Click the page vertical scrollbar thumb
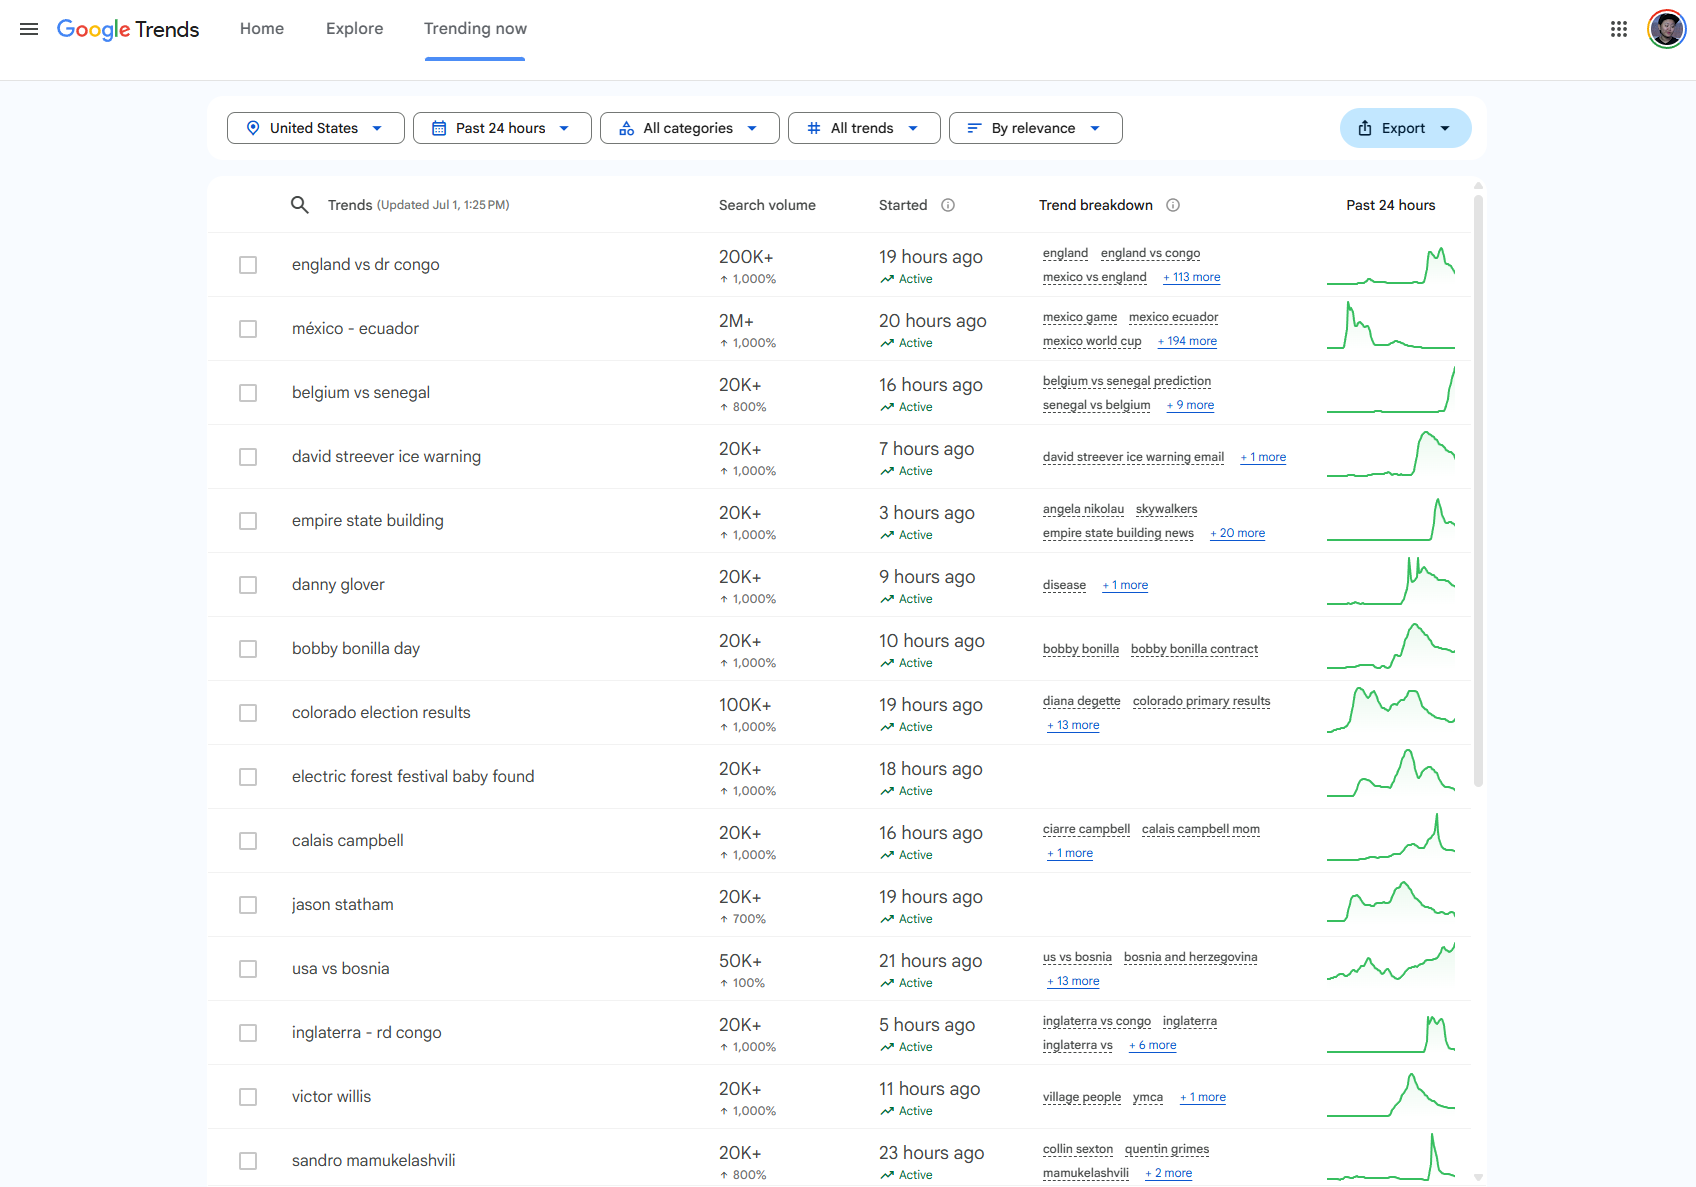The height and width of the screenshot is (1187, 1696). [1478, 490]
